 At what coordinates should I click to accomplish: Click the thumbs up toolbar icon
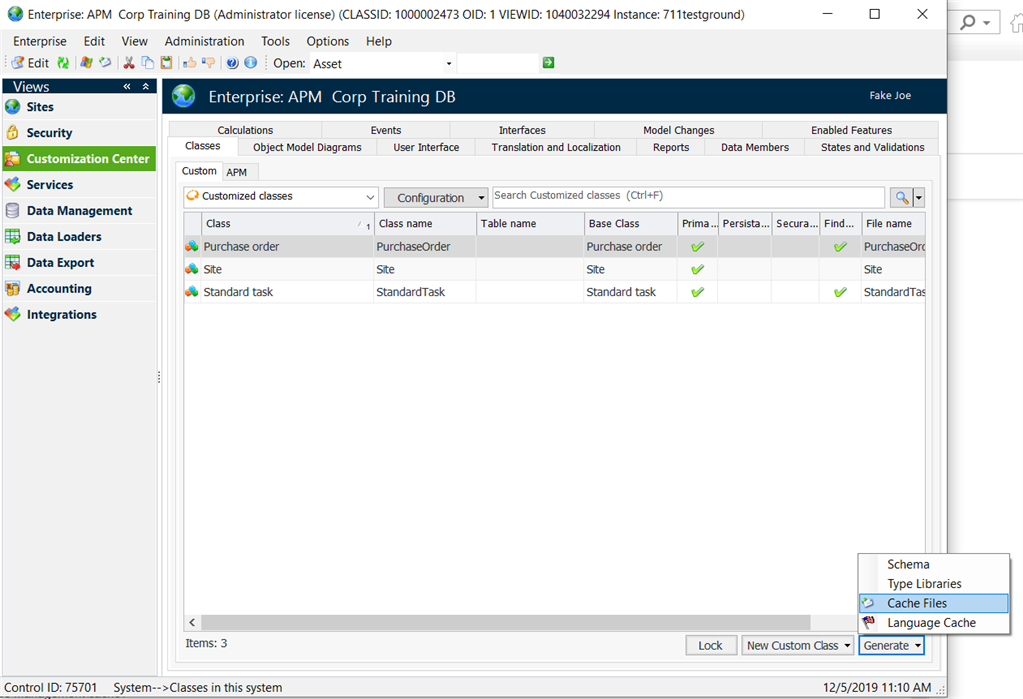(x=190, y=63)
